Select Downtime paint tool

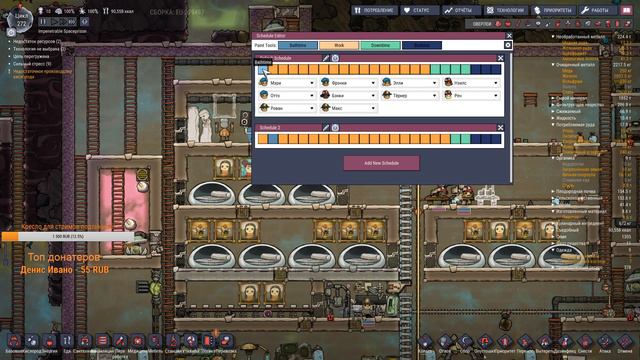pyautogui.click(x=380, y=45)
